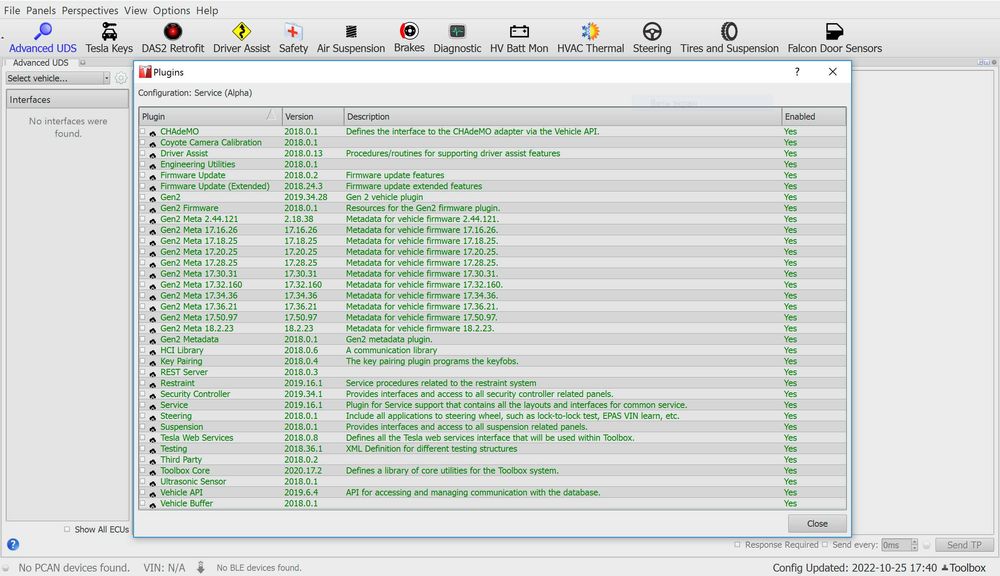Toggle the Response Required checkbox
Screen dimensions: 1000x576
pos(738,545)
